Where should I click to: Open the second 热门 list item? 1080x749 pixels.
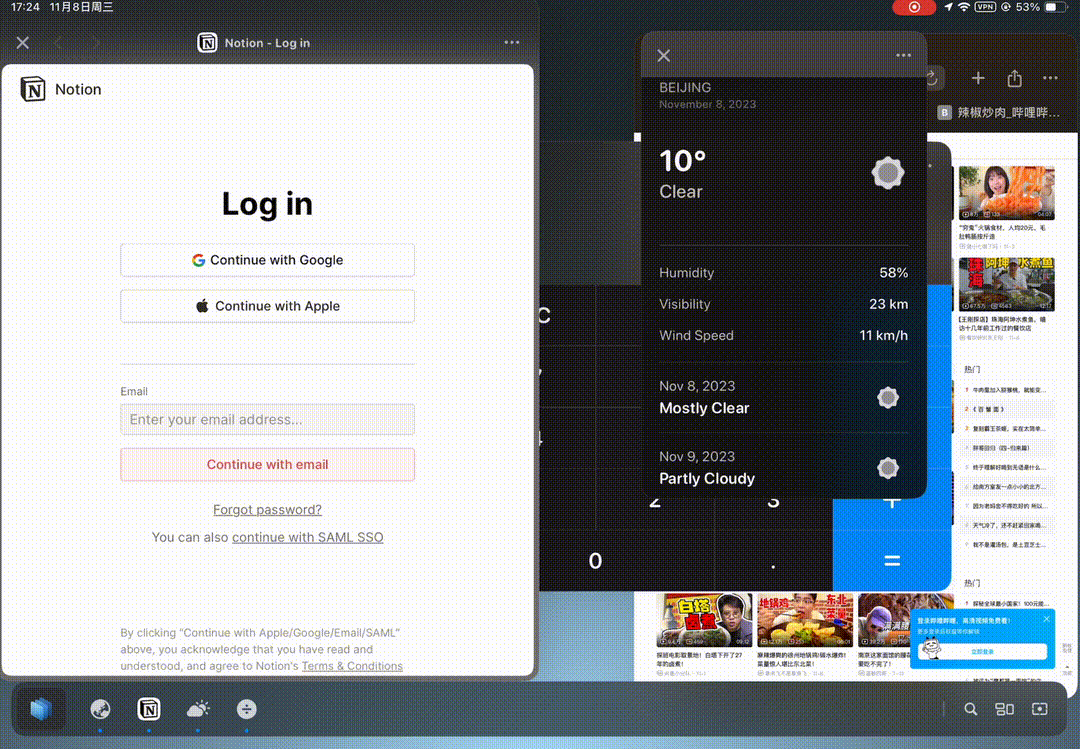pyautogui.click(x=1010, y=409)
